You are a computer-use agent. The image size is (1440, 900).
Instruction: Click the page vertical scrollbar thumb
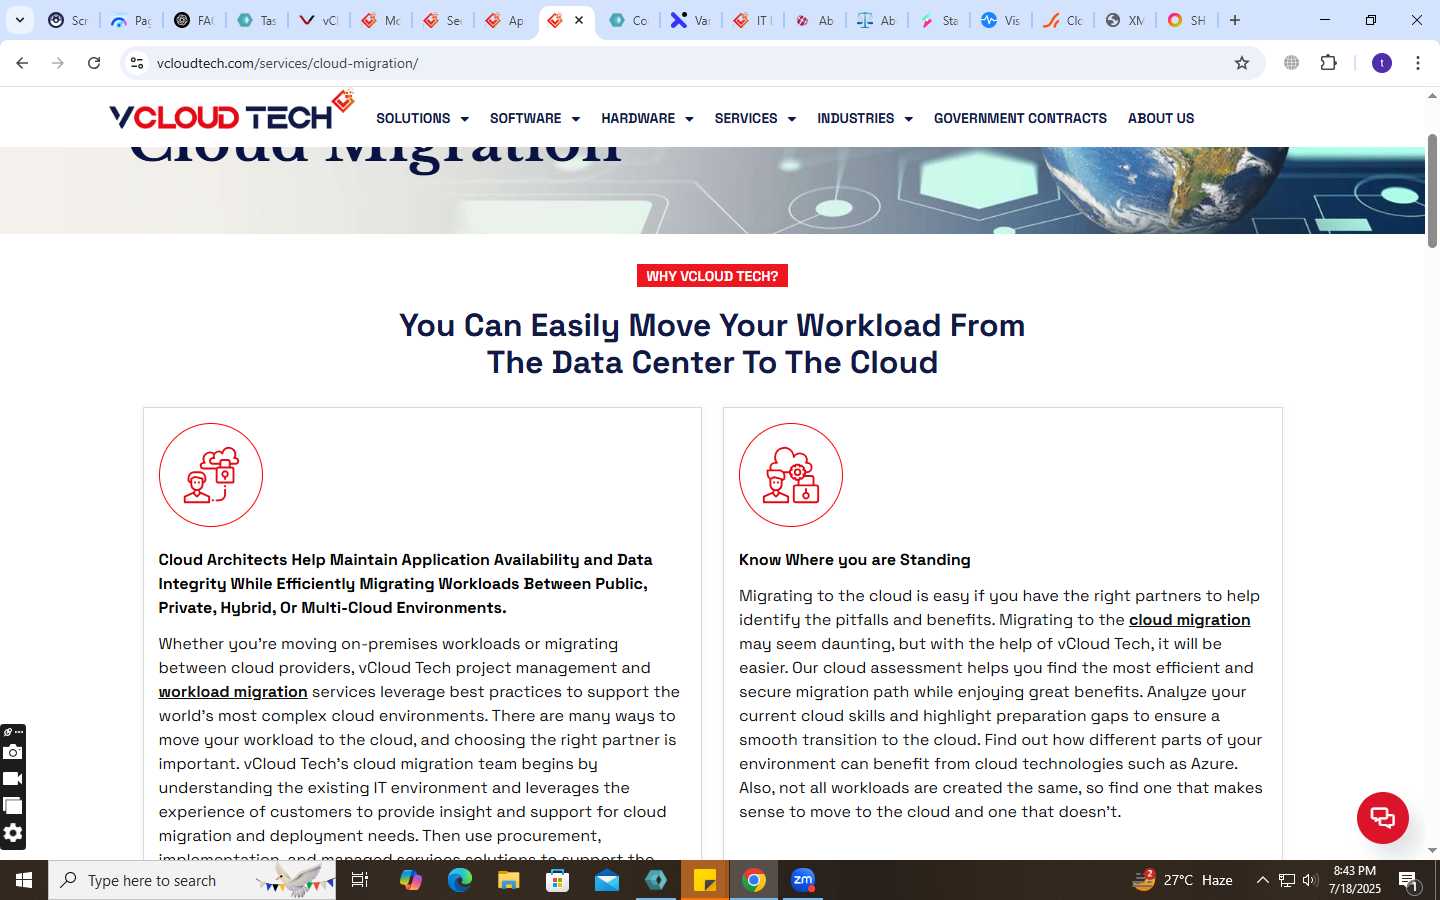click(1432, 190)
